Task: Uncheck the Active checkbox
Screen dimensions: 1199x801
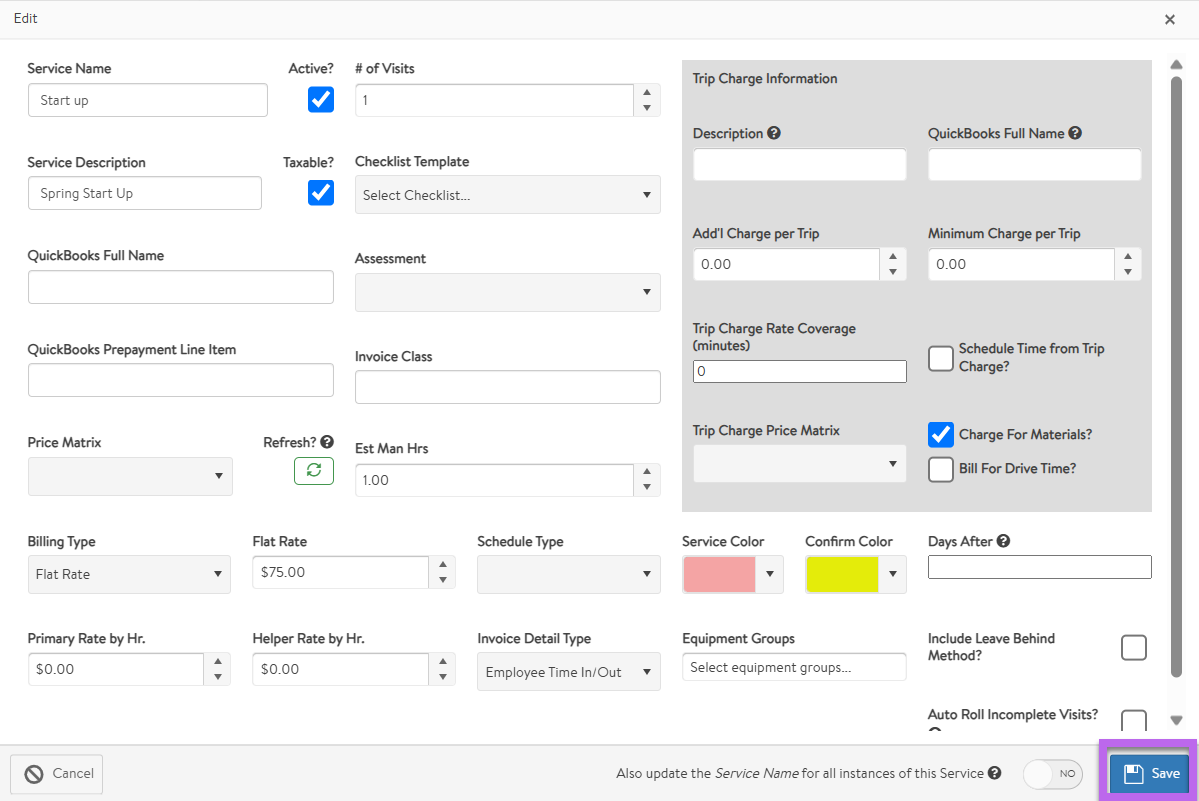Action: pyautogui.click(x=321, y=99)
